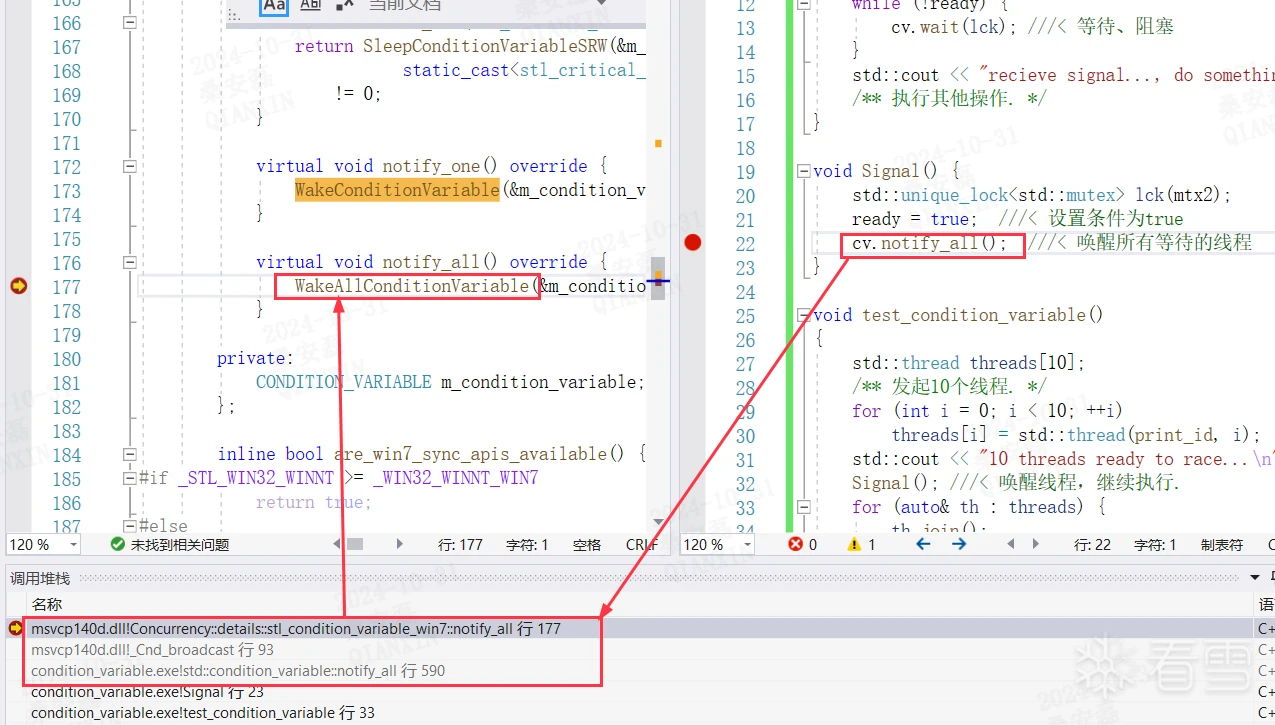Toggle whole word match in find bar
Image resolution: width=1275 pixels, height=725 pixels.
click(311, 5)
